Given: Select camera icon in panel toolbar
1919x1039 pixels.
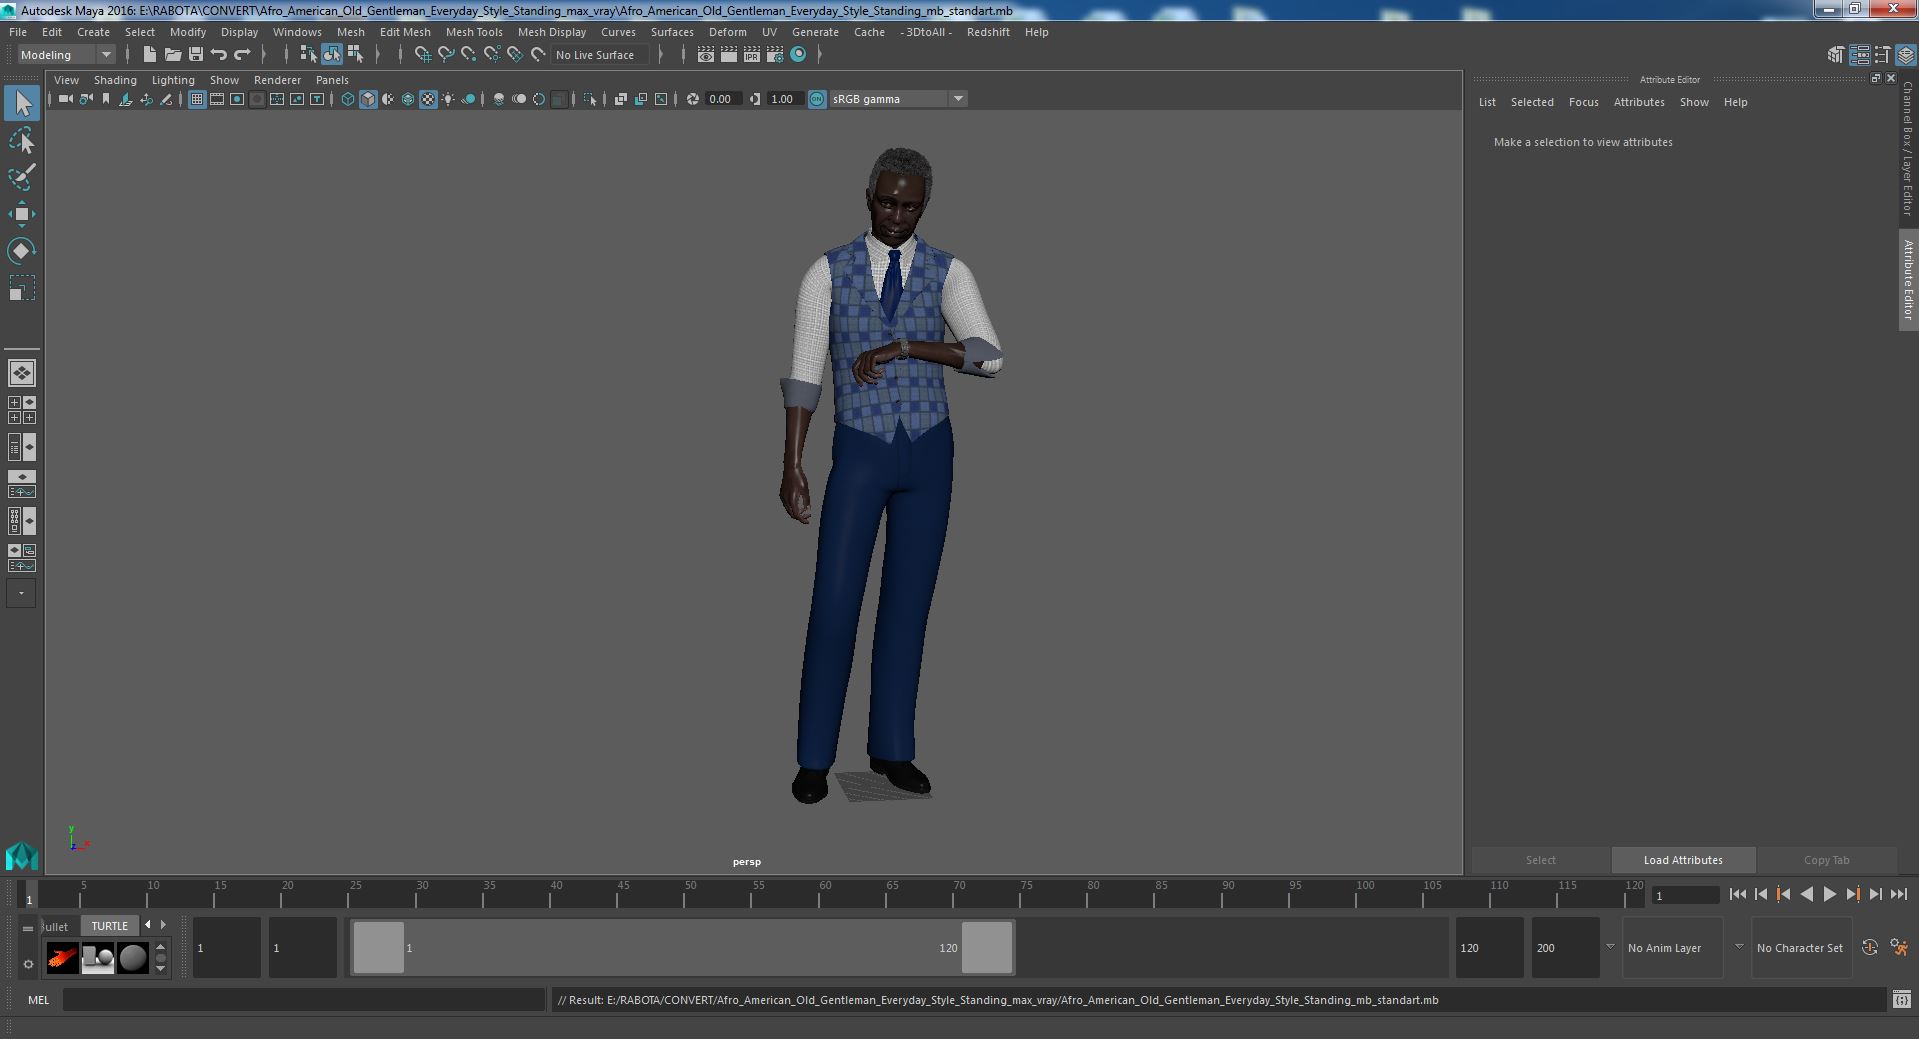Looking at the screenshot, I should pos(66,99).
